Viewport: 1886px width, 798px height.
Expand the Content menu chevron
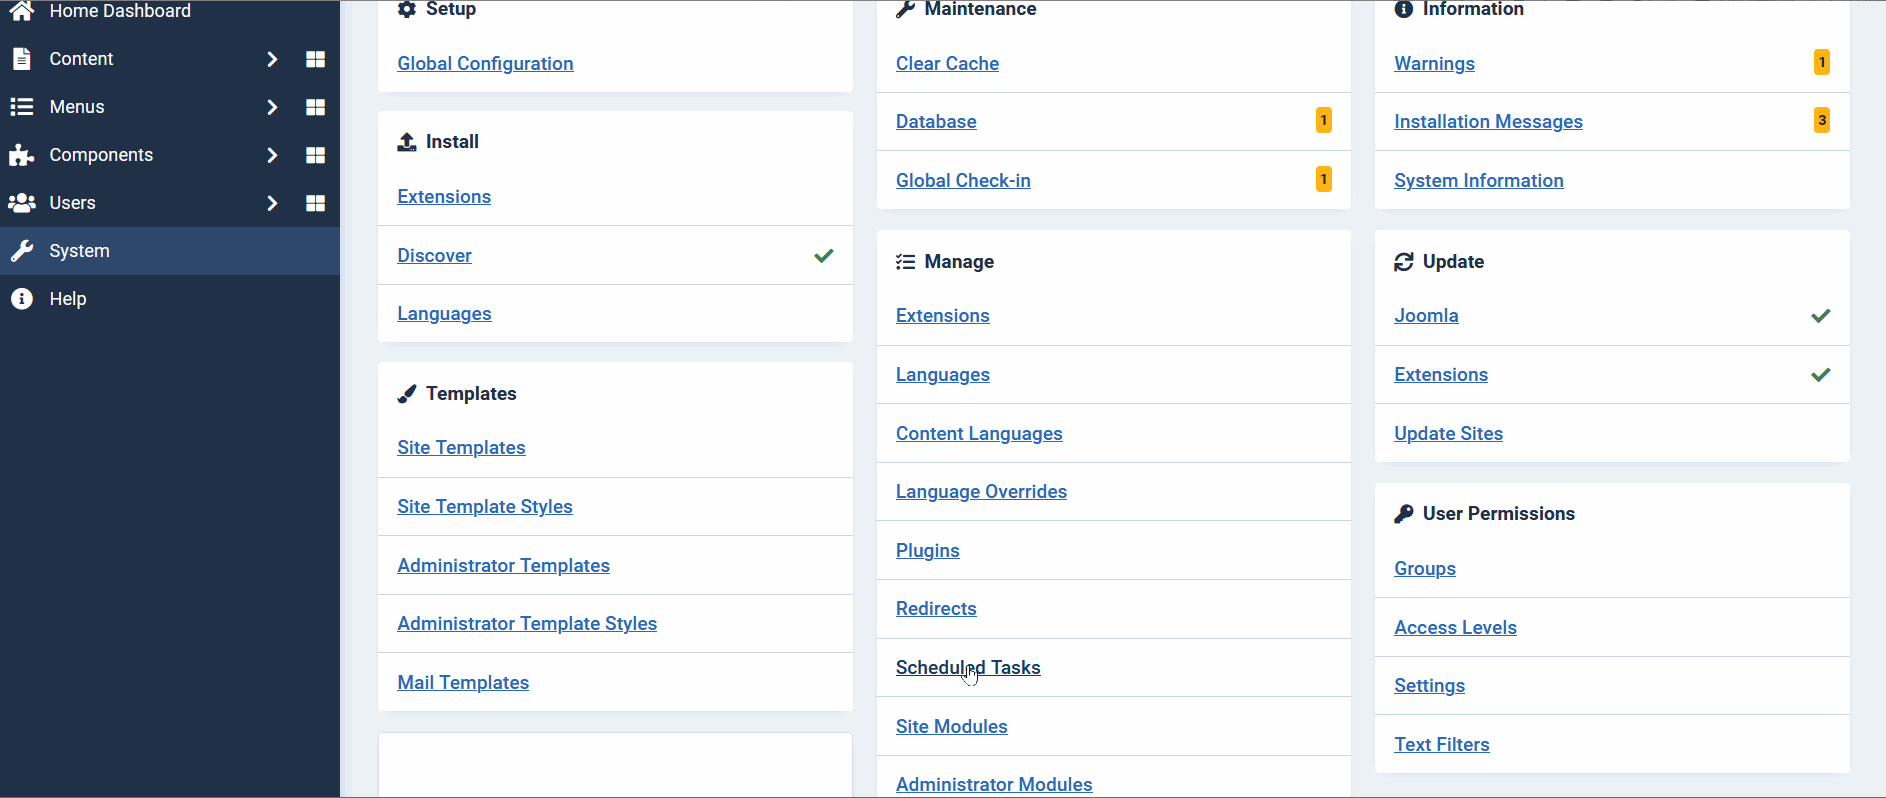(272, 59)
